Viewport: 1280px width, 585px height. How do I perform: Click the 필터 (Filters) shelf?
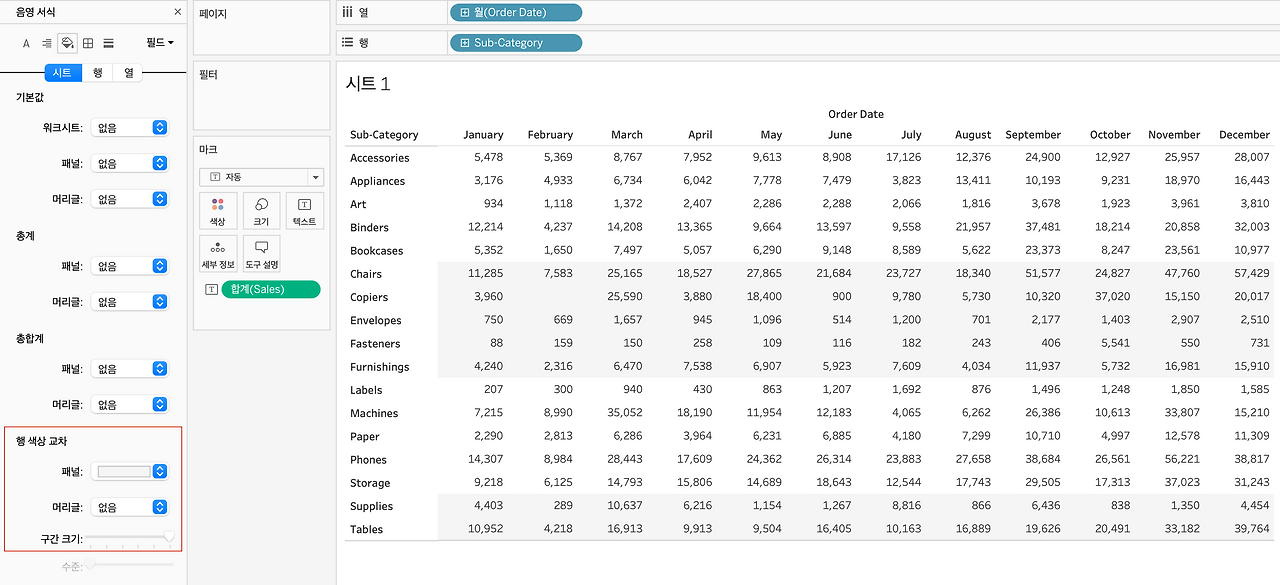click(x=261, y=95)
